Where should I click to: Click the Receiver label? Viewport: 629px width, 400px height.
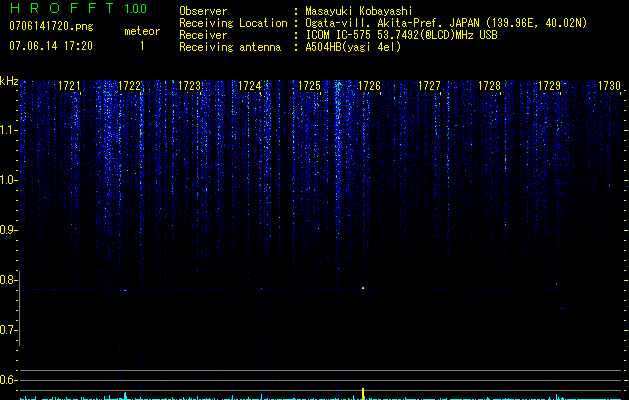point(203,35)
